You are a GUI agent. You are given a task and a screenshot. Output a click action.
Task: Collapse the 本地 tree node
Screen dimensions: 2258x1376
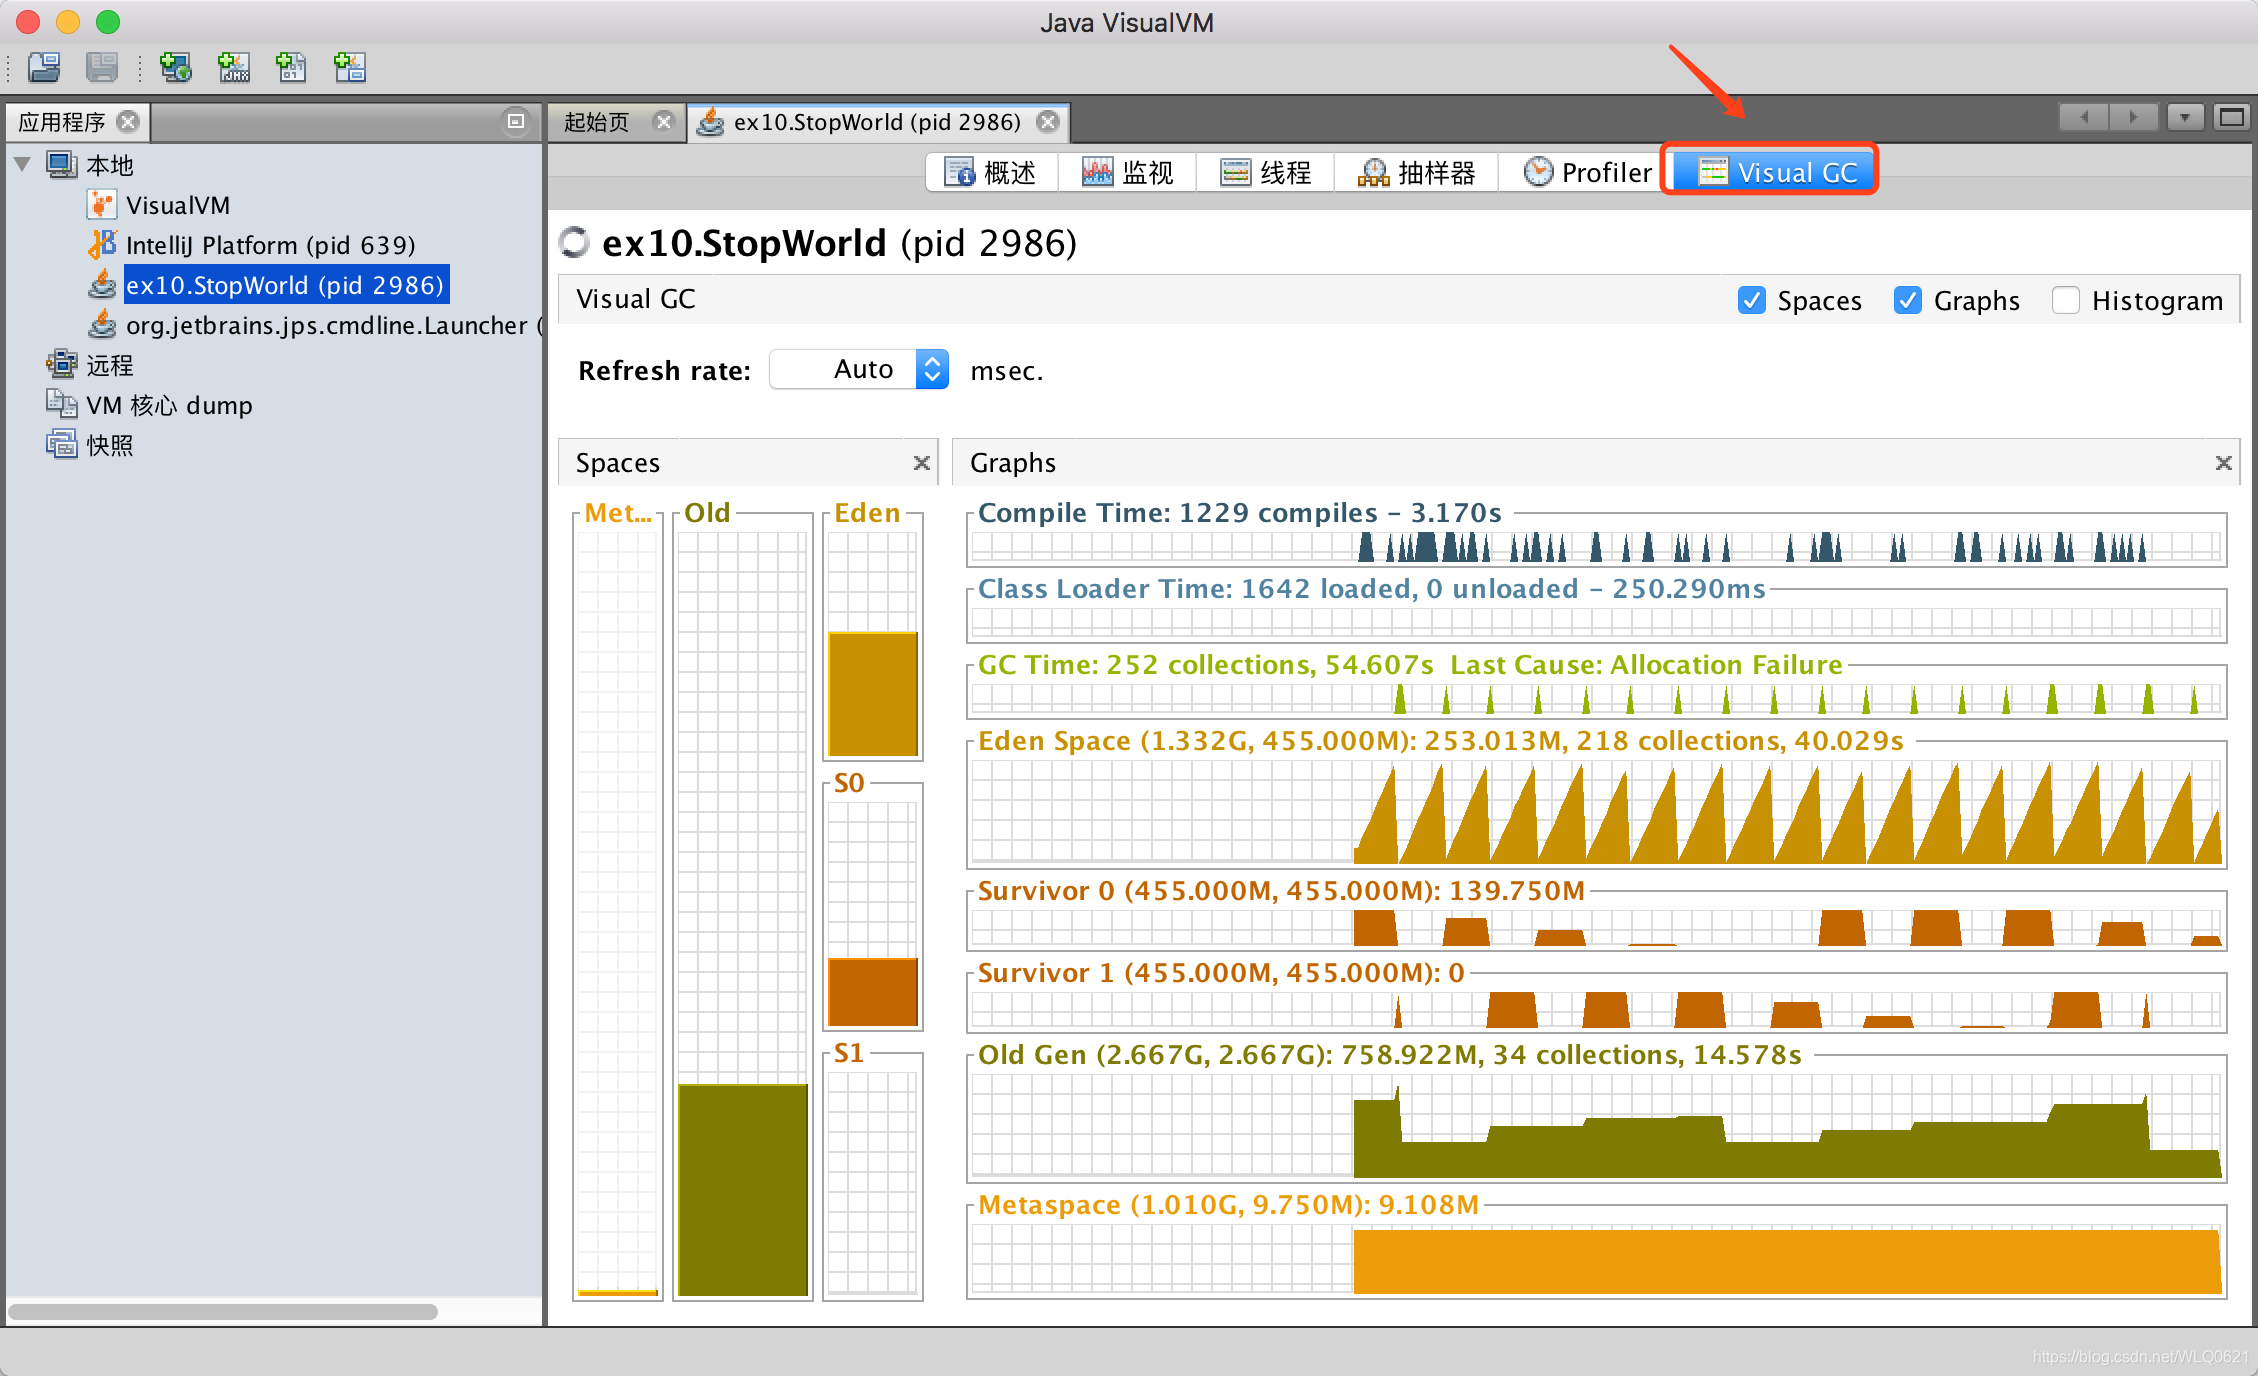coord(23,164)
